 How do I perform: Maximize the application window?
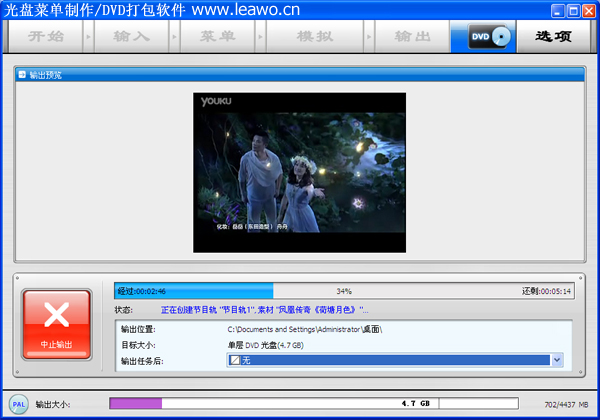pyautogui.click(x=573, y=11)
